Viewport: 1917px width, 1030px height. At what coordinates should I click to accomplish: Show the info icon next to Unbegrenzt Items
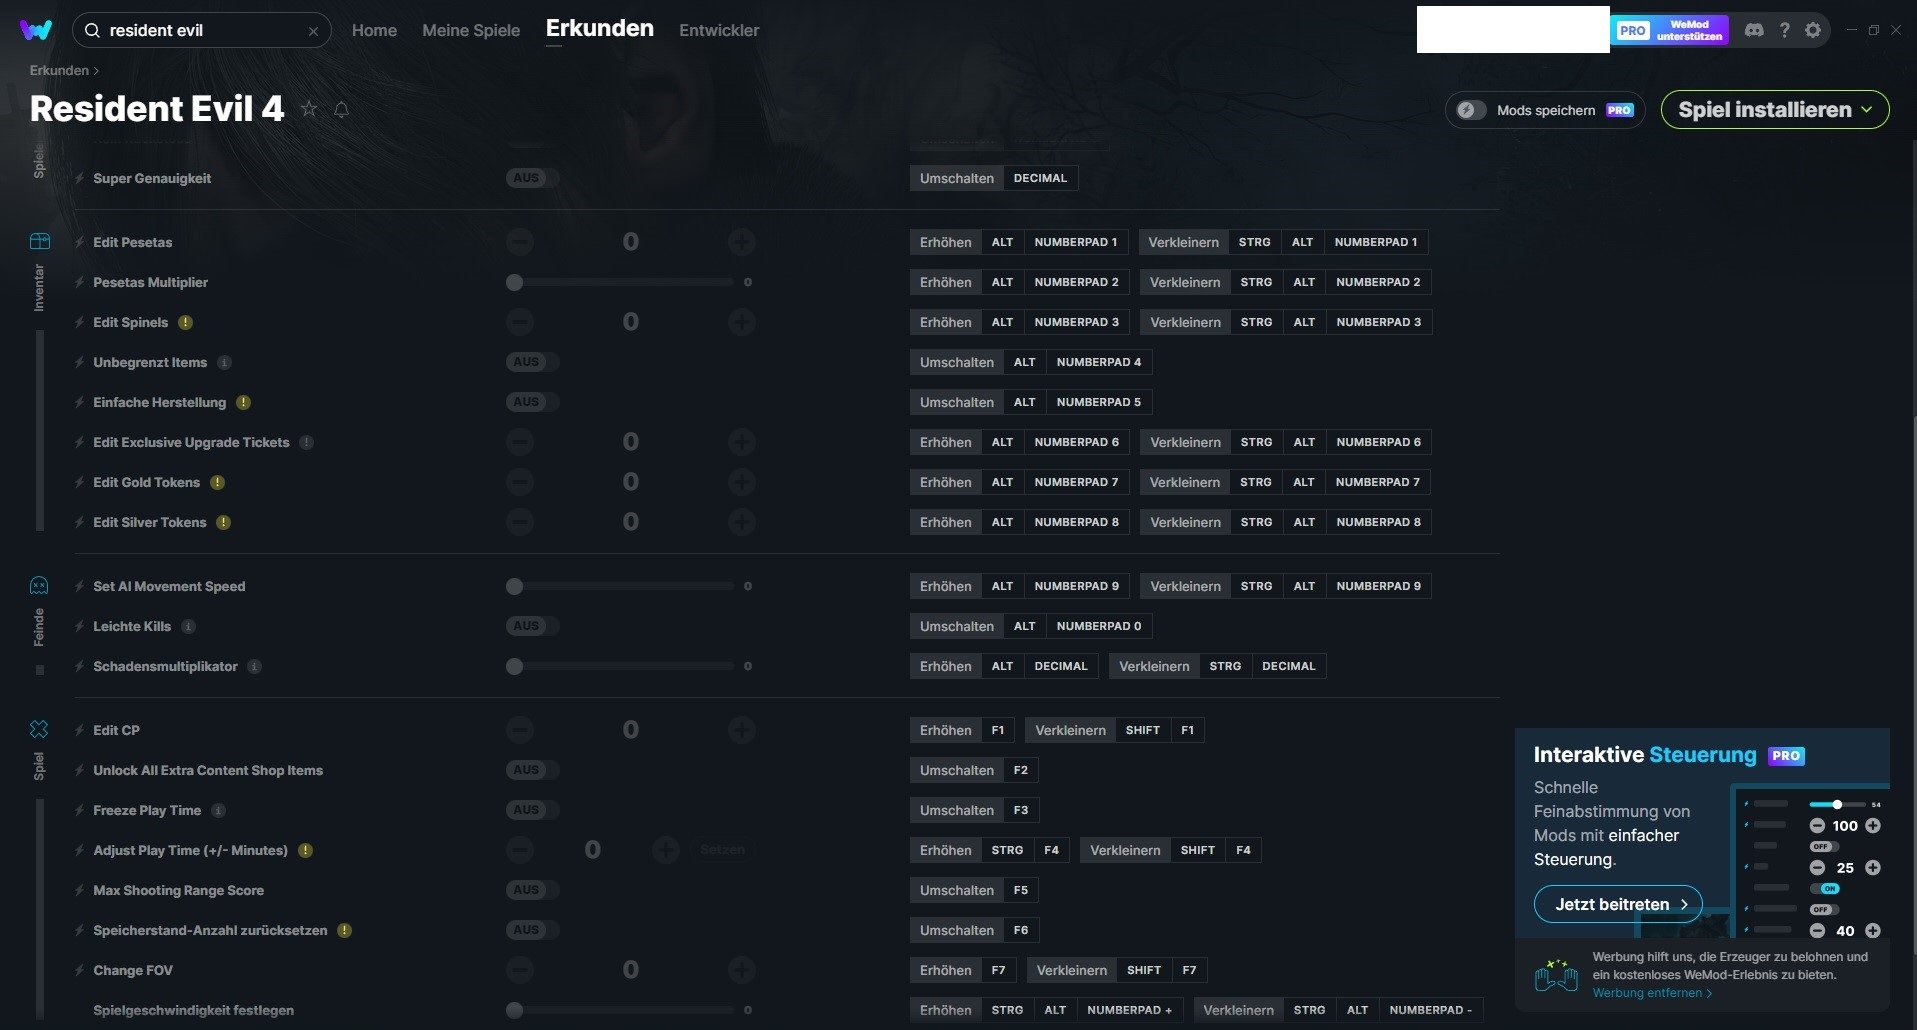tap(224, 362)
